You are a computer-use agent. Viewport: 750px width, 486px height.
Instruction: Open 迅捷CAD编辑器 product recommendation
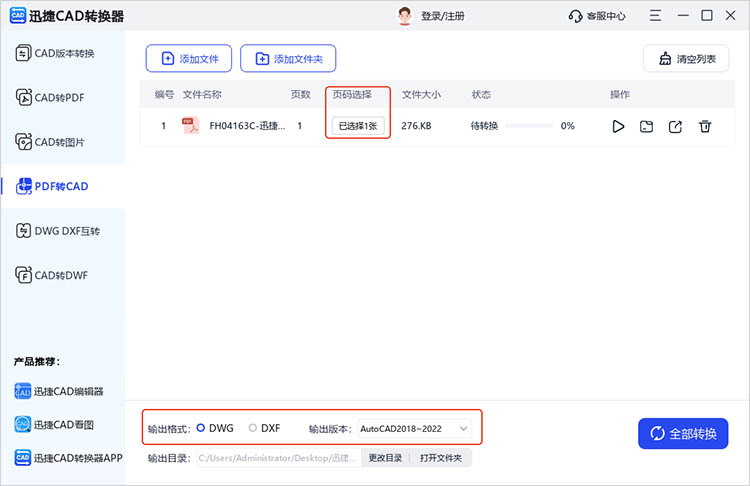coord(66,391)
